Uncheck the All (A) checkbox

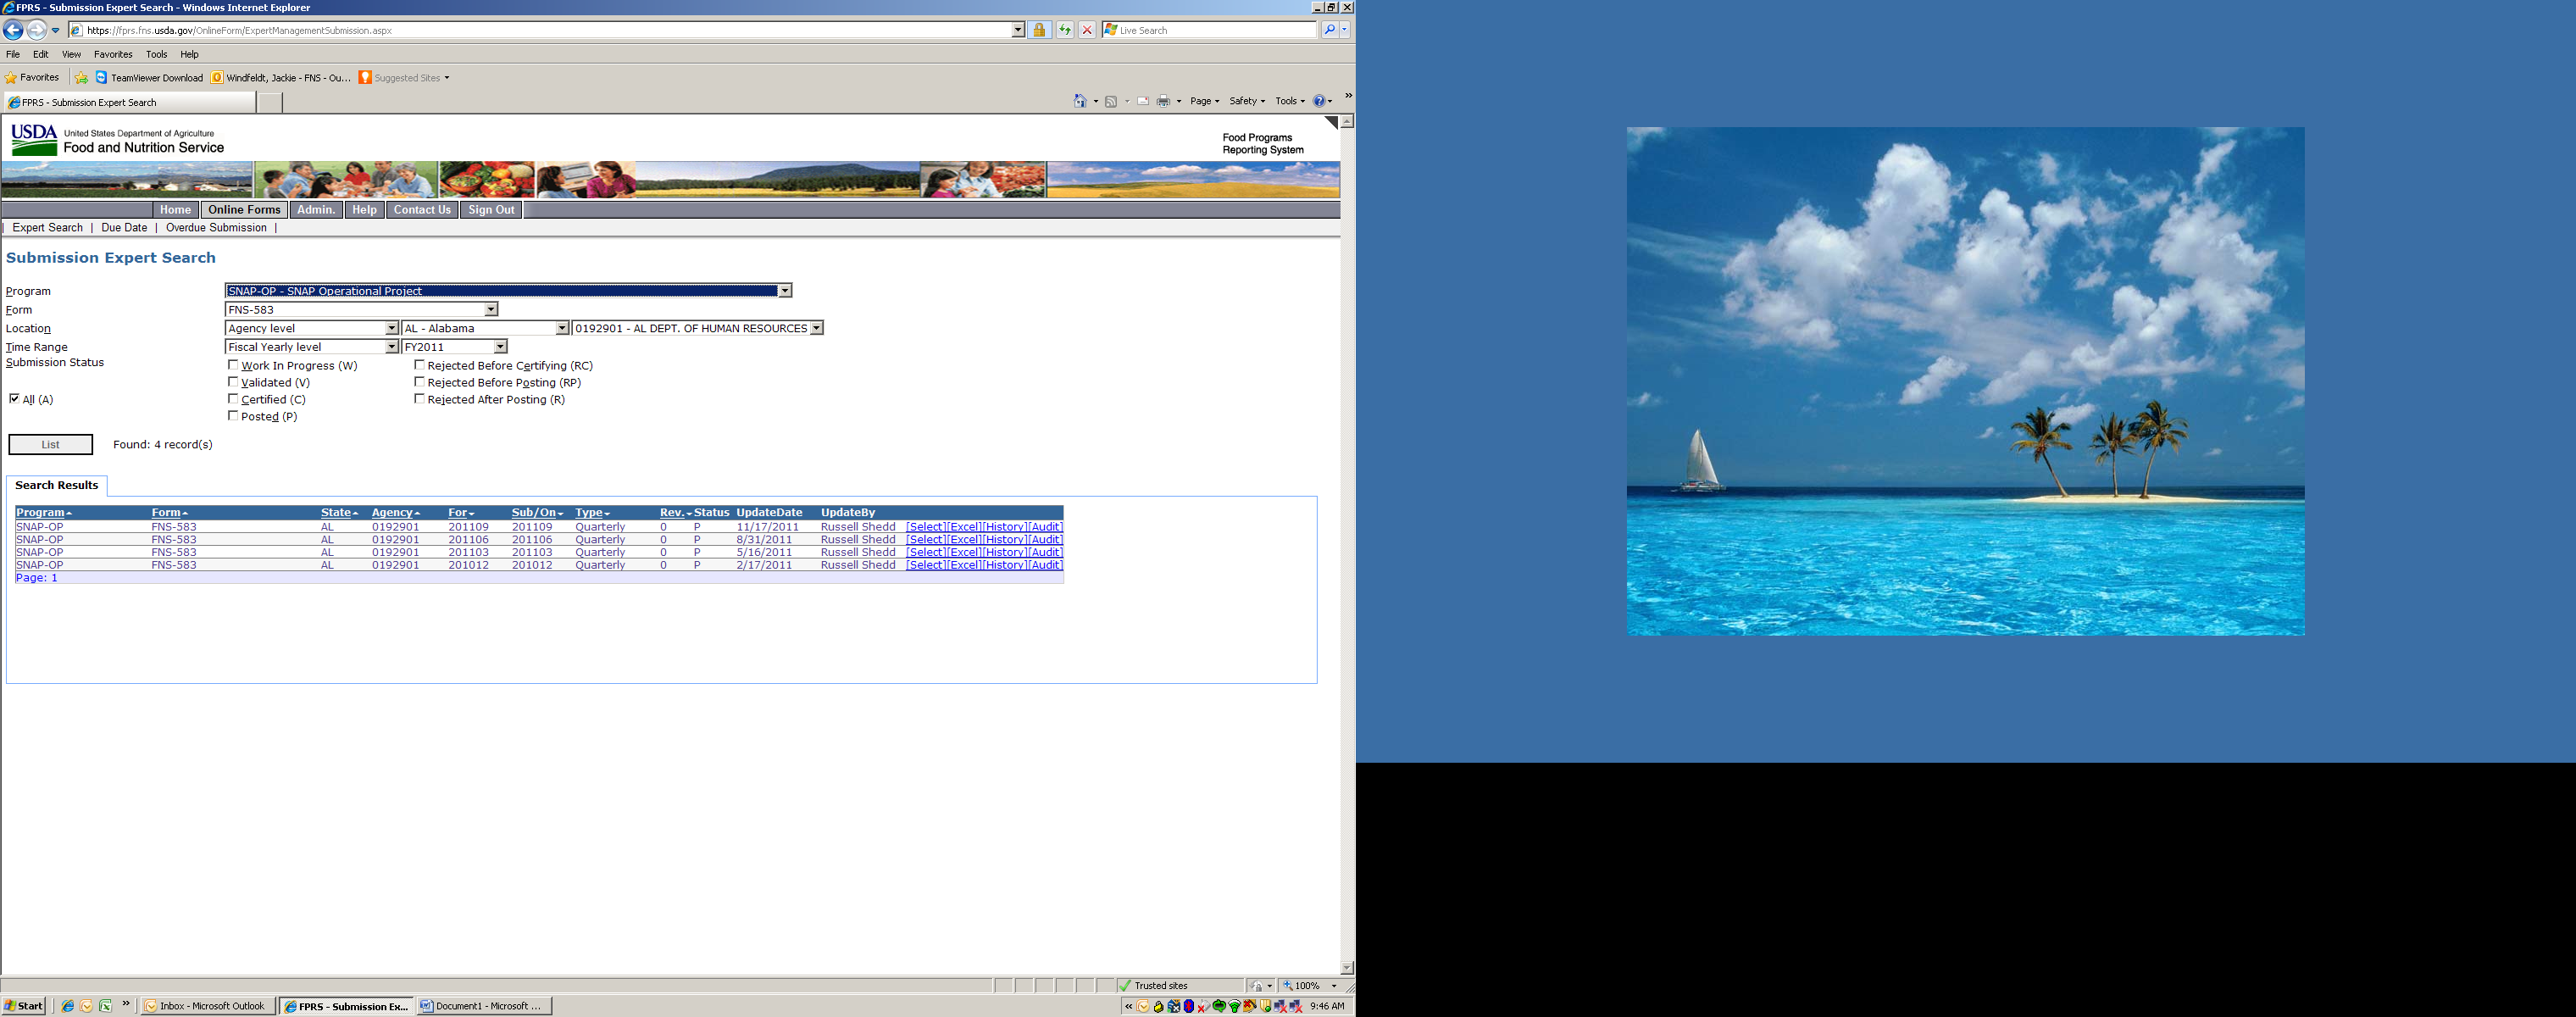click(x=14, y=398)
